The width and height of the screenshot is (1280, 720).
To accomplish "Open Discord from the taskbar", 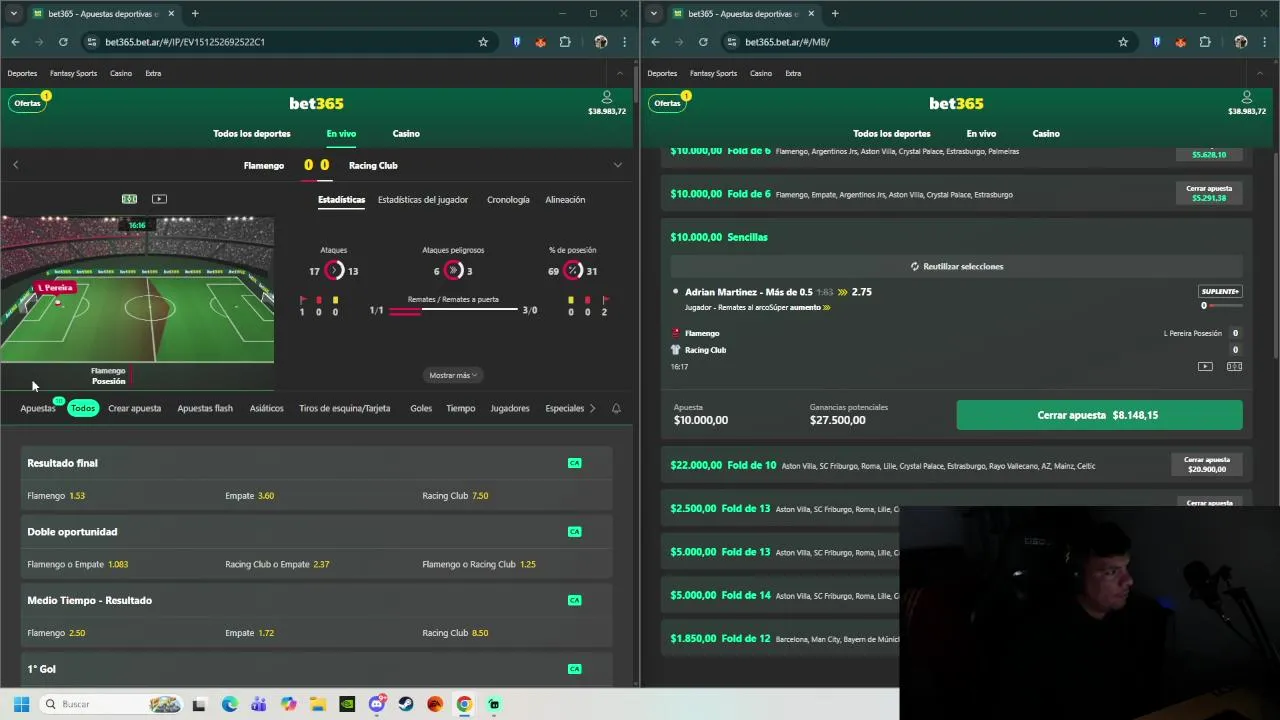I will 377,704.
